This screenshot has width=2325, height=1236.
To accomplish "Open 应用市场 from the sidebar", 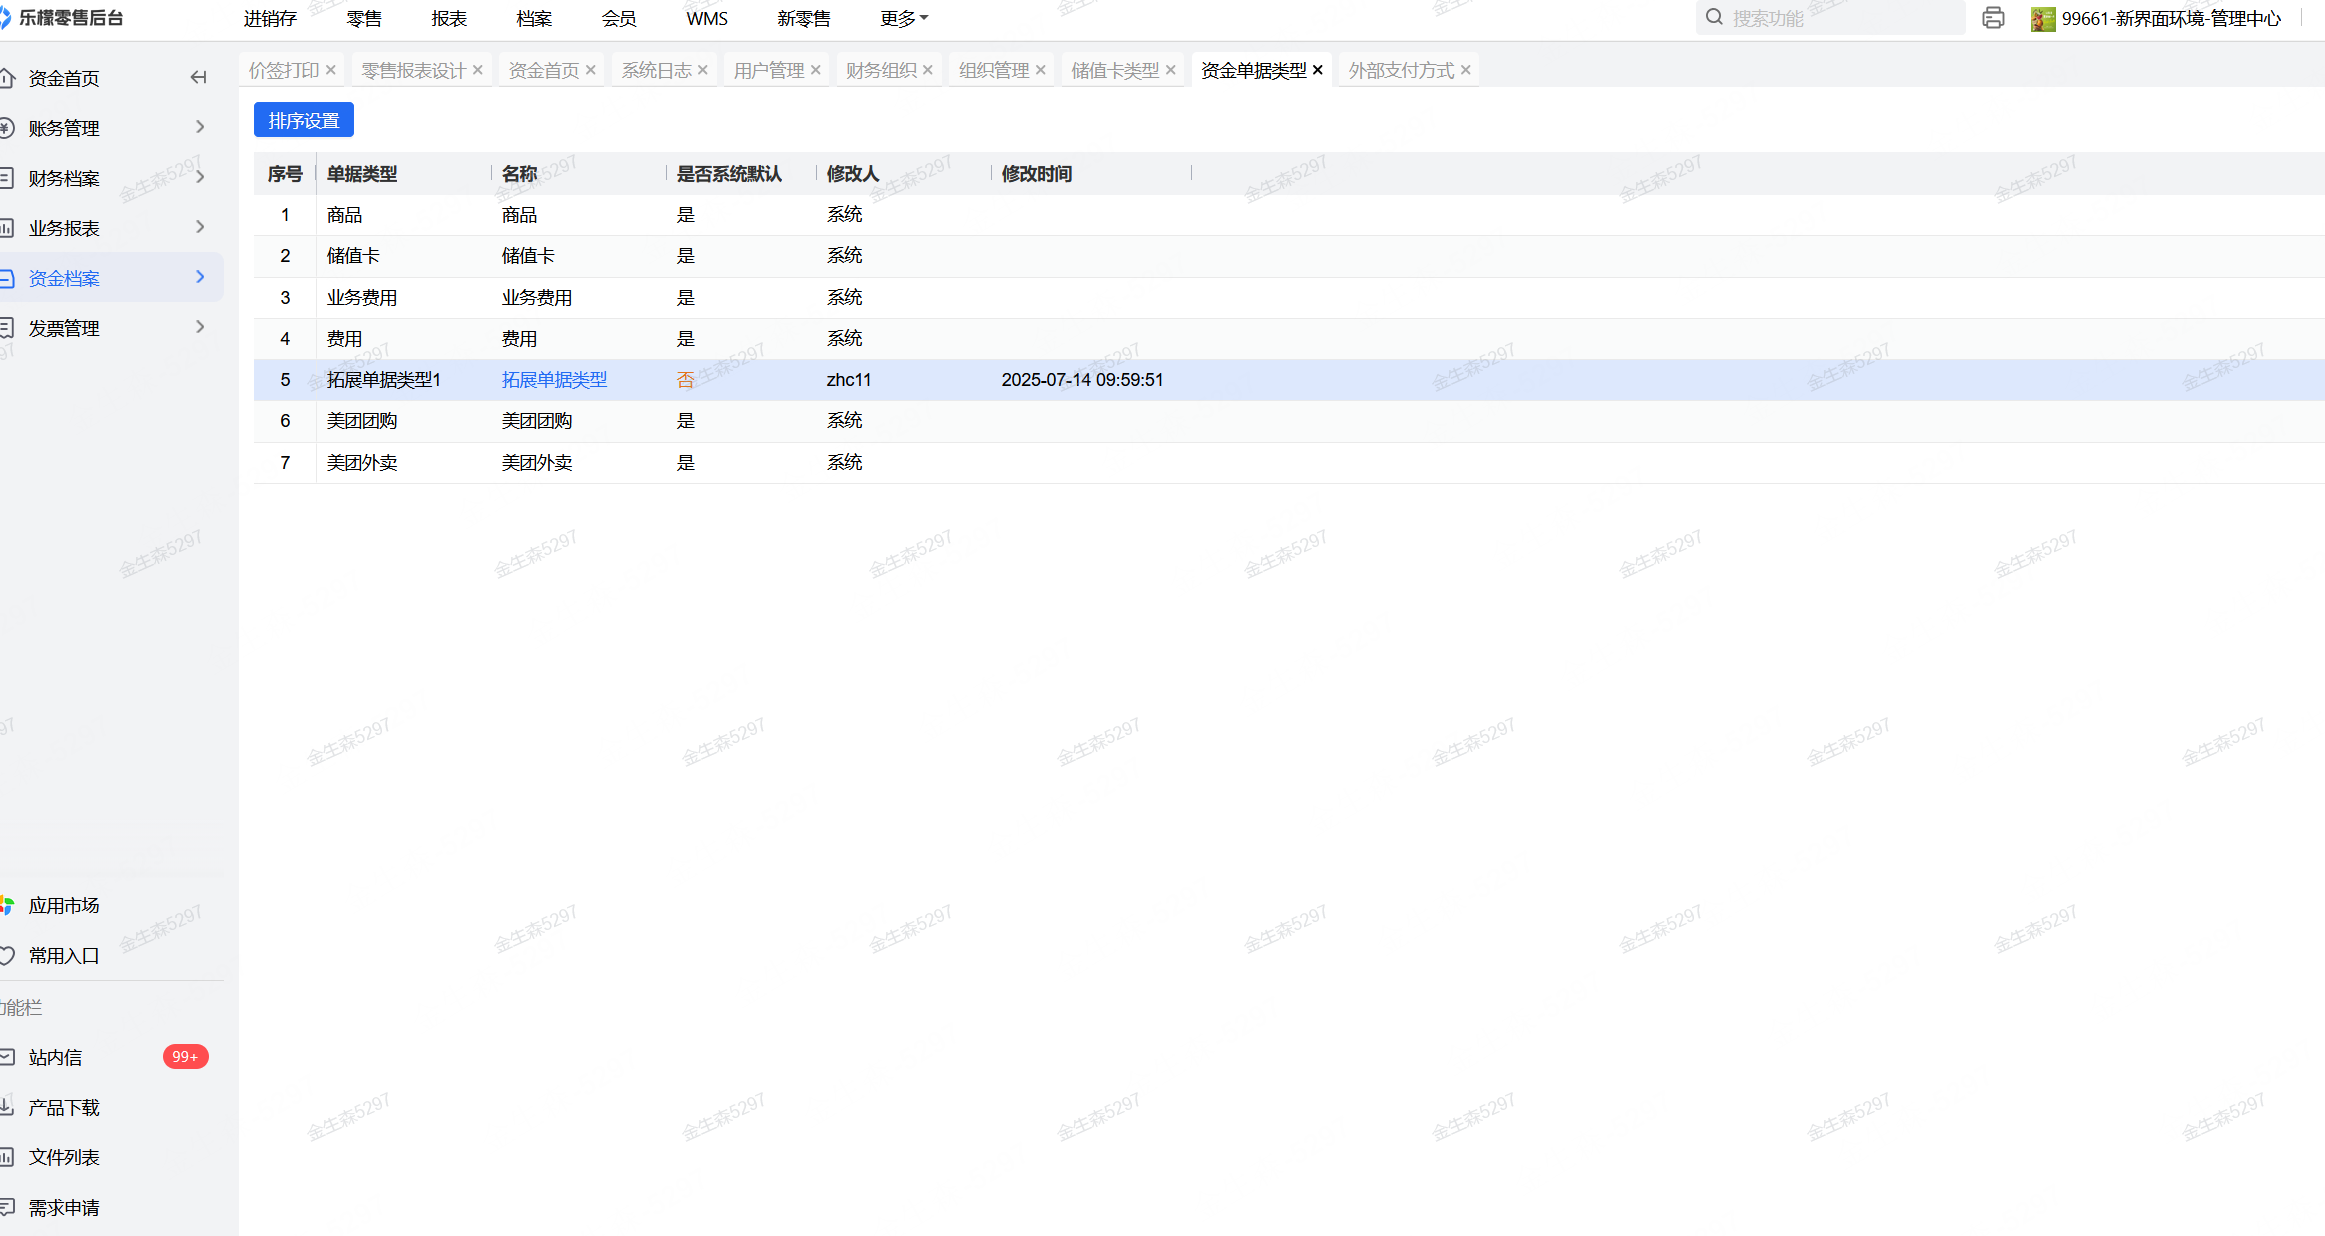I will [x=64, y=906].
